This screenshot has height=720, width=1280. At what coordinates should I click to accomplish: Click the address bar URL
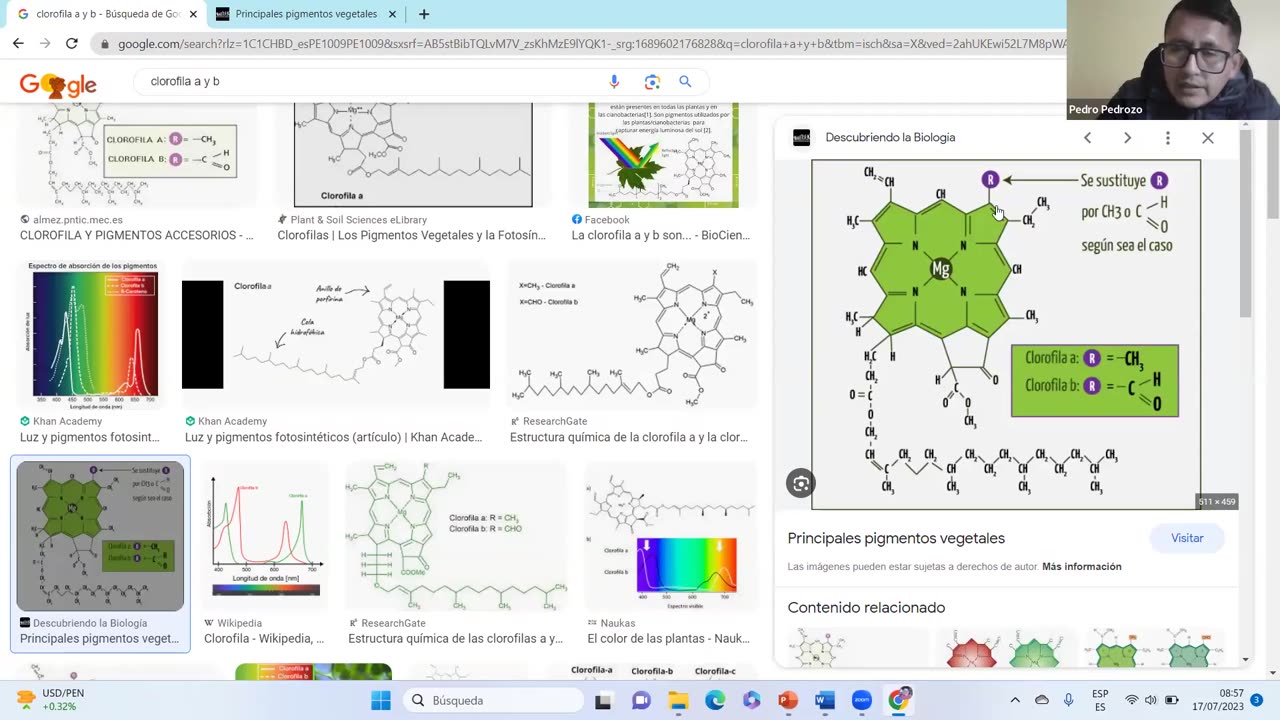pyautogui.click(x=590, y=44)
